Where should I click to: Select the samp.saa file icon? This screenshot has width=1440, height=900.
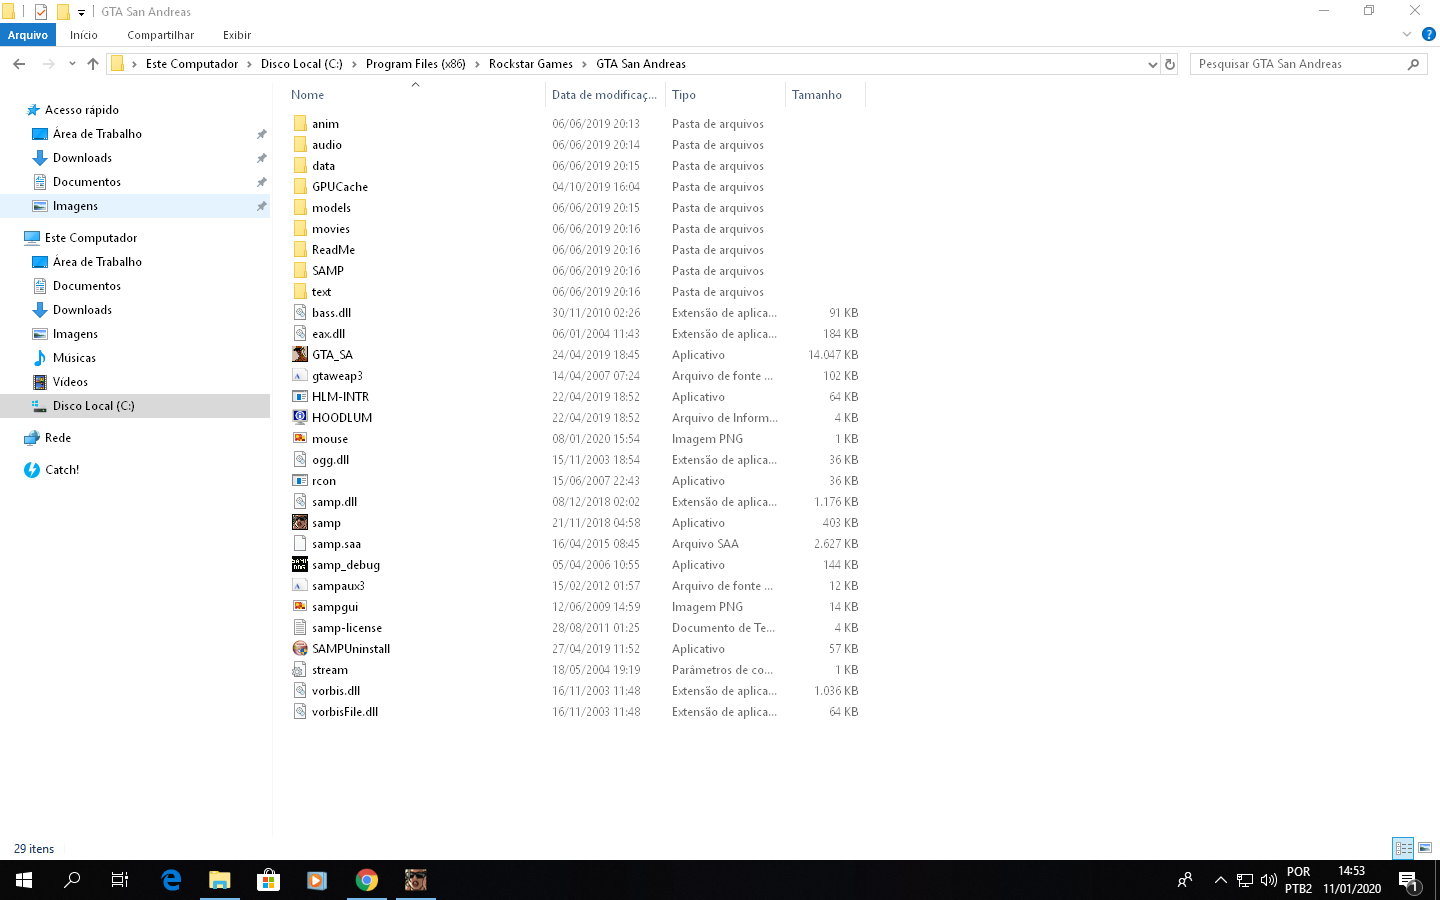tap(300, 544)
